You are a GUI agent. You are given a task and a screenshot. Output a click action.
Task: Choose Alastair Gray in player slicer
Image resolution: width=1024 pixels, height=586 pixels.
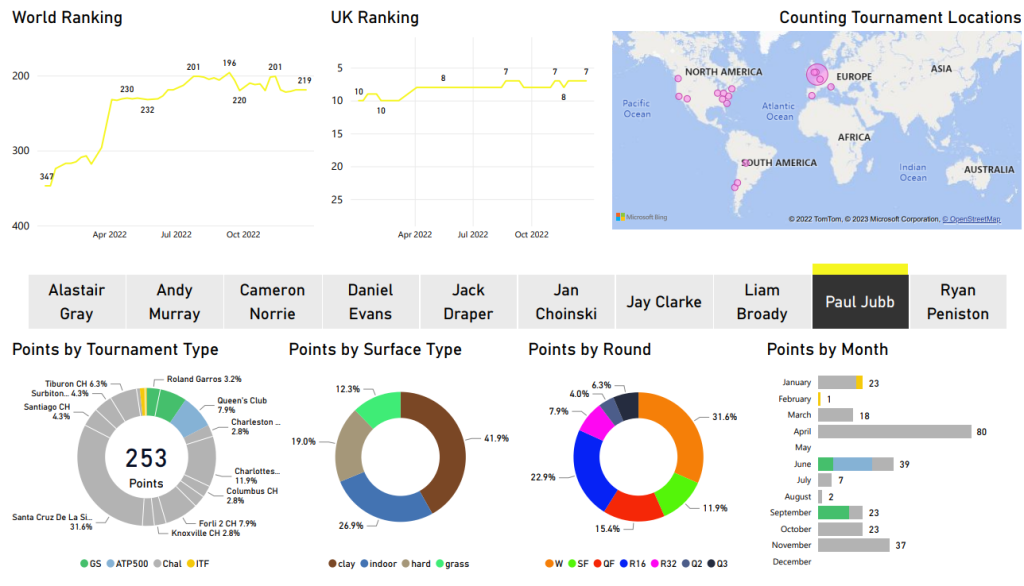76,302
